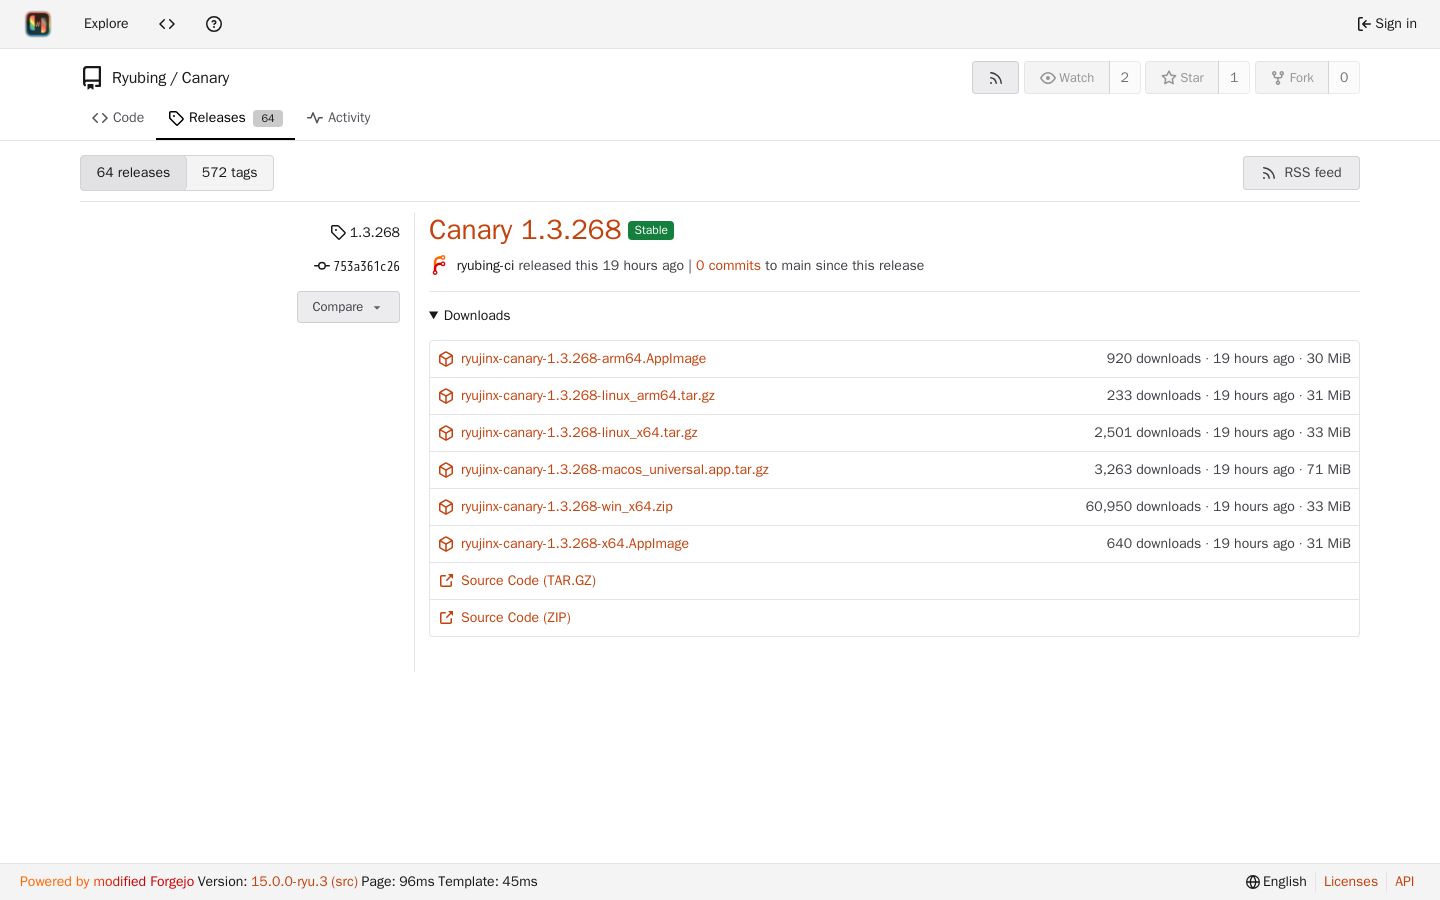Click the package icon for x64.AppImage

pos(446,544)
